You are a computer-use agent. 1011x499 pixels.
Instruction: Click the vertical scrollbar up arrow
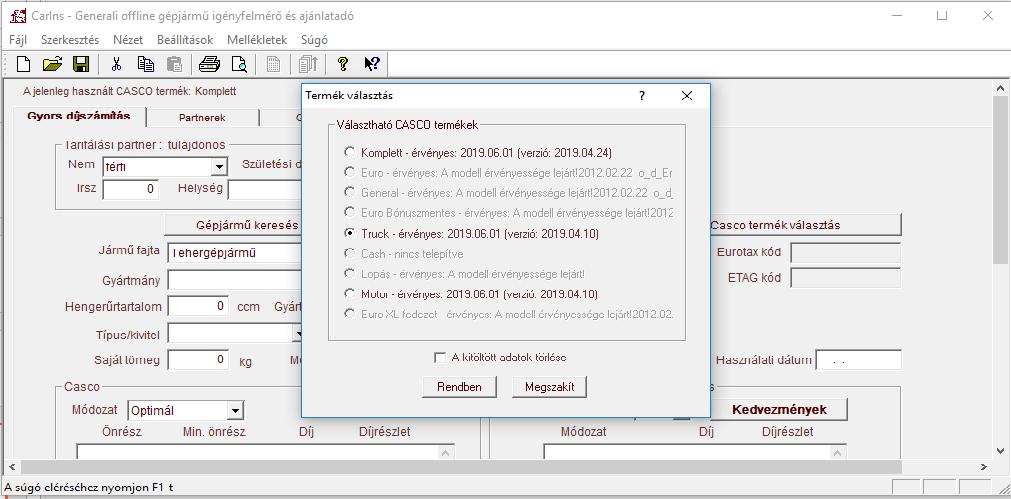click(x=1001, y=88)
